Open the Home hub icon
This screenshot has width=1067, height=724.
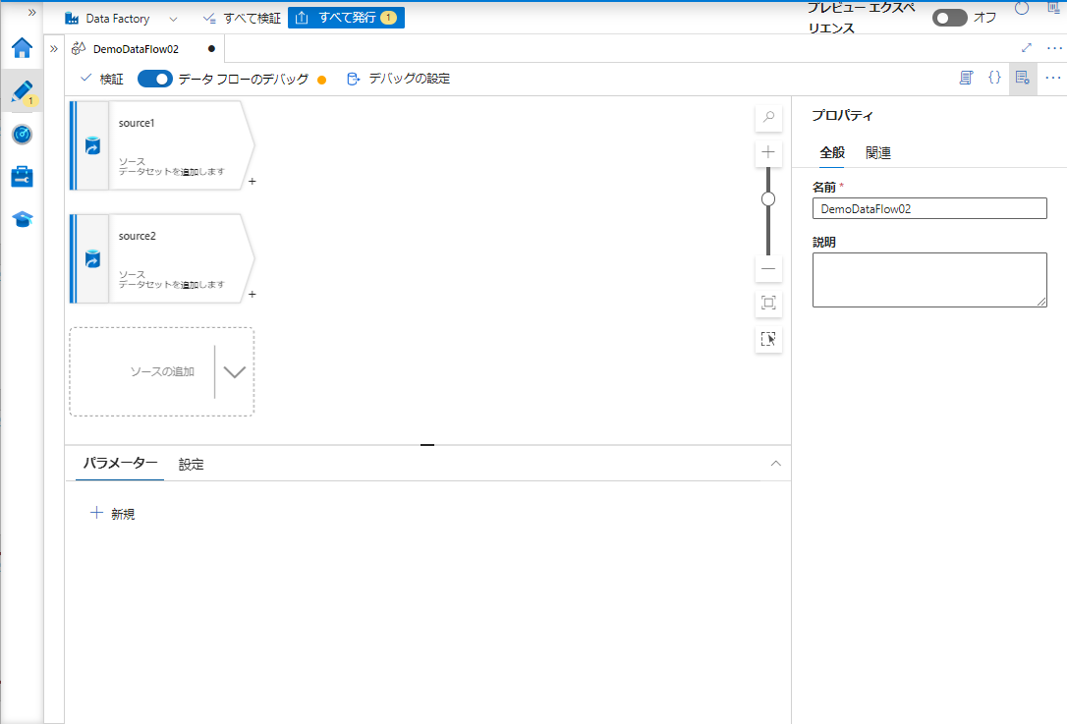(x=22, y=48)
